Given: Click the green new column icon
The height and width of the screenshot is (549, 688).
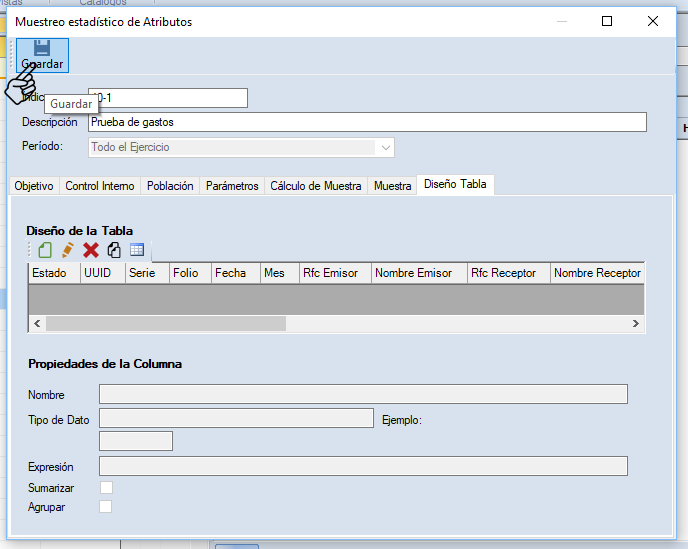Looking at the screenshot, I should 45,250.
